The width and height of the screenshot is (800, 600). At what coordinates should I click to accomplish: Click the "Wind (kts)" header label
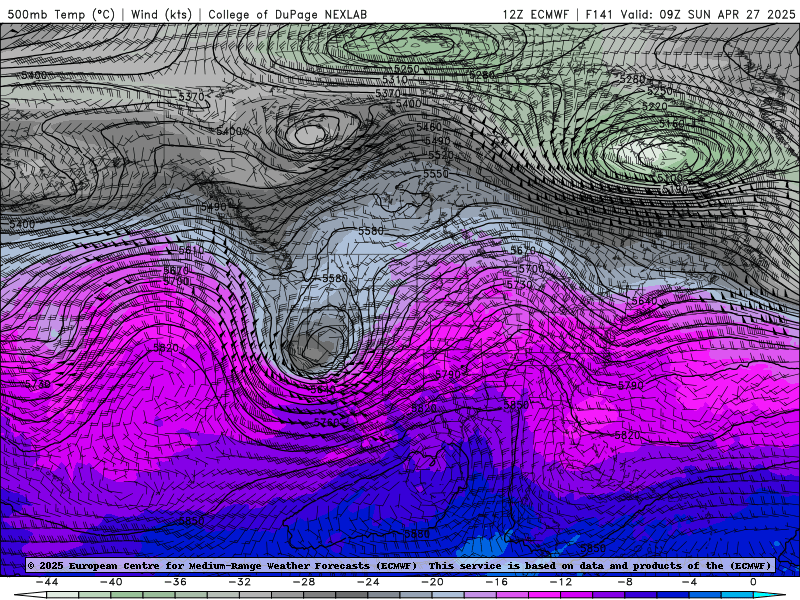161,14
